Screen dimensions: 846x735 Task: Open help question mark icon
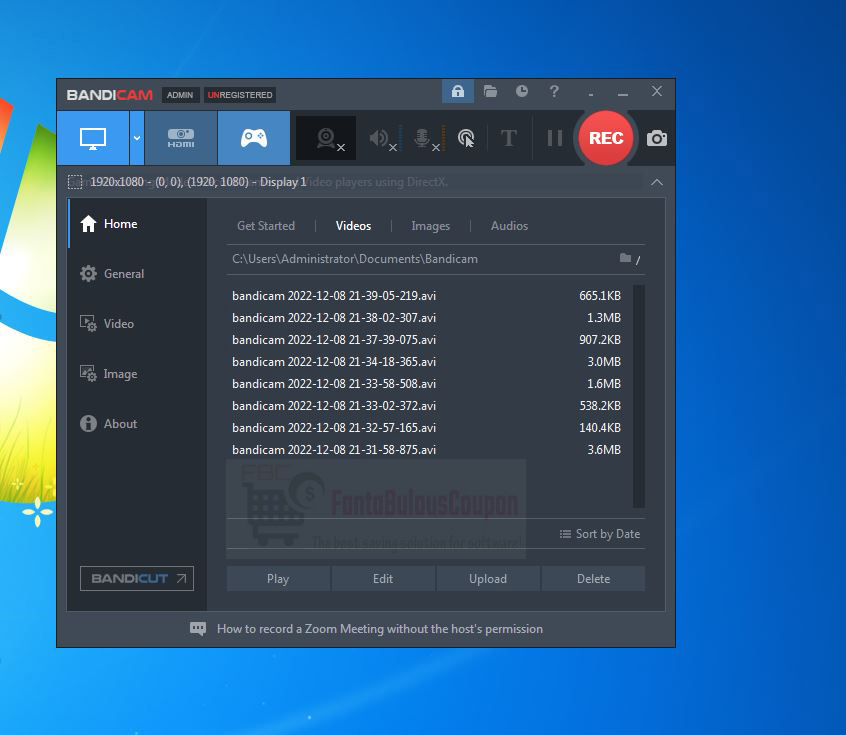554,91
